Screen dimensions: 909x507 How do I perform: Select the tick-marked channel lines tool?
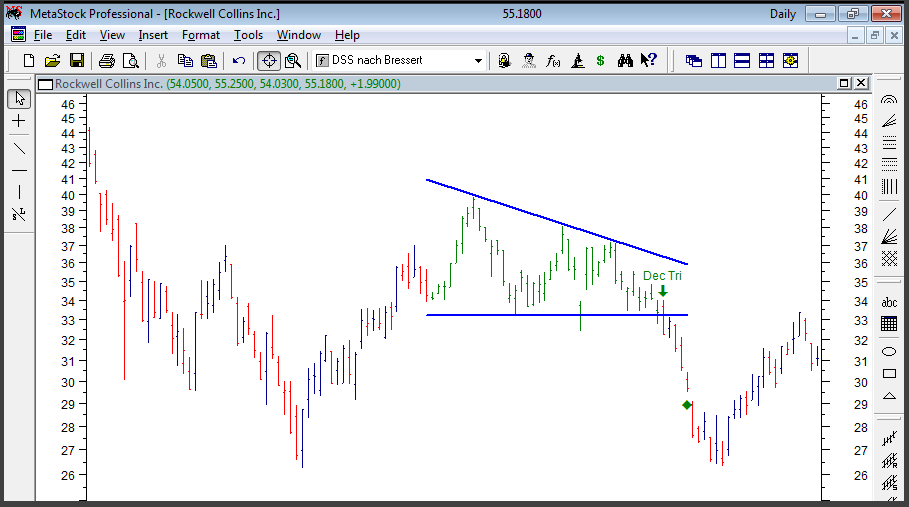[889, 439]
